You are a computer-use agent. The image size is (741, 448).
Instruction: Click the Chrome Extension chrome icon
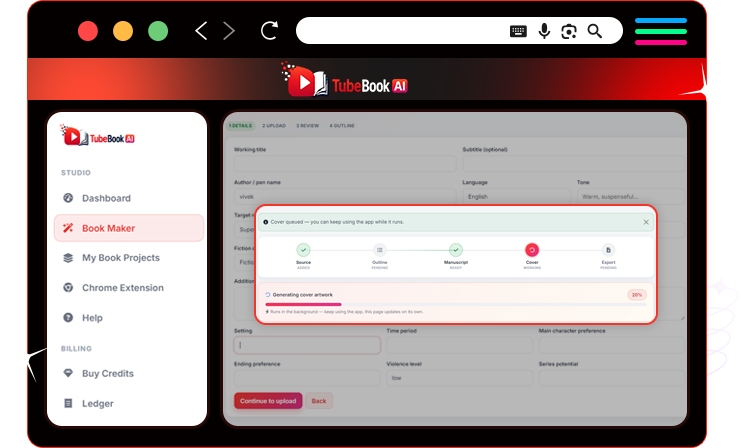coord(68,288)
